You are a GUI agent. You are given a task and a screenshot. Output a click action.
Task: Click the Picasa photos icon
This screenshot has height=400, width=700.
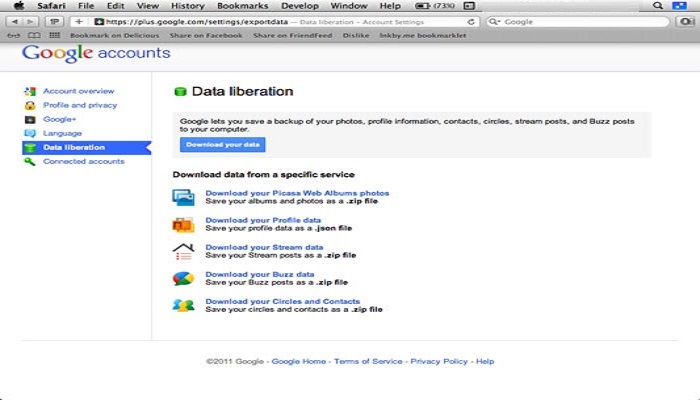(x=183, y=197)
